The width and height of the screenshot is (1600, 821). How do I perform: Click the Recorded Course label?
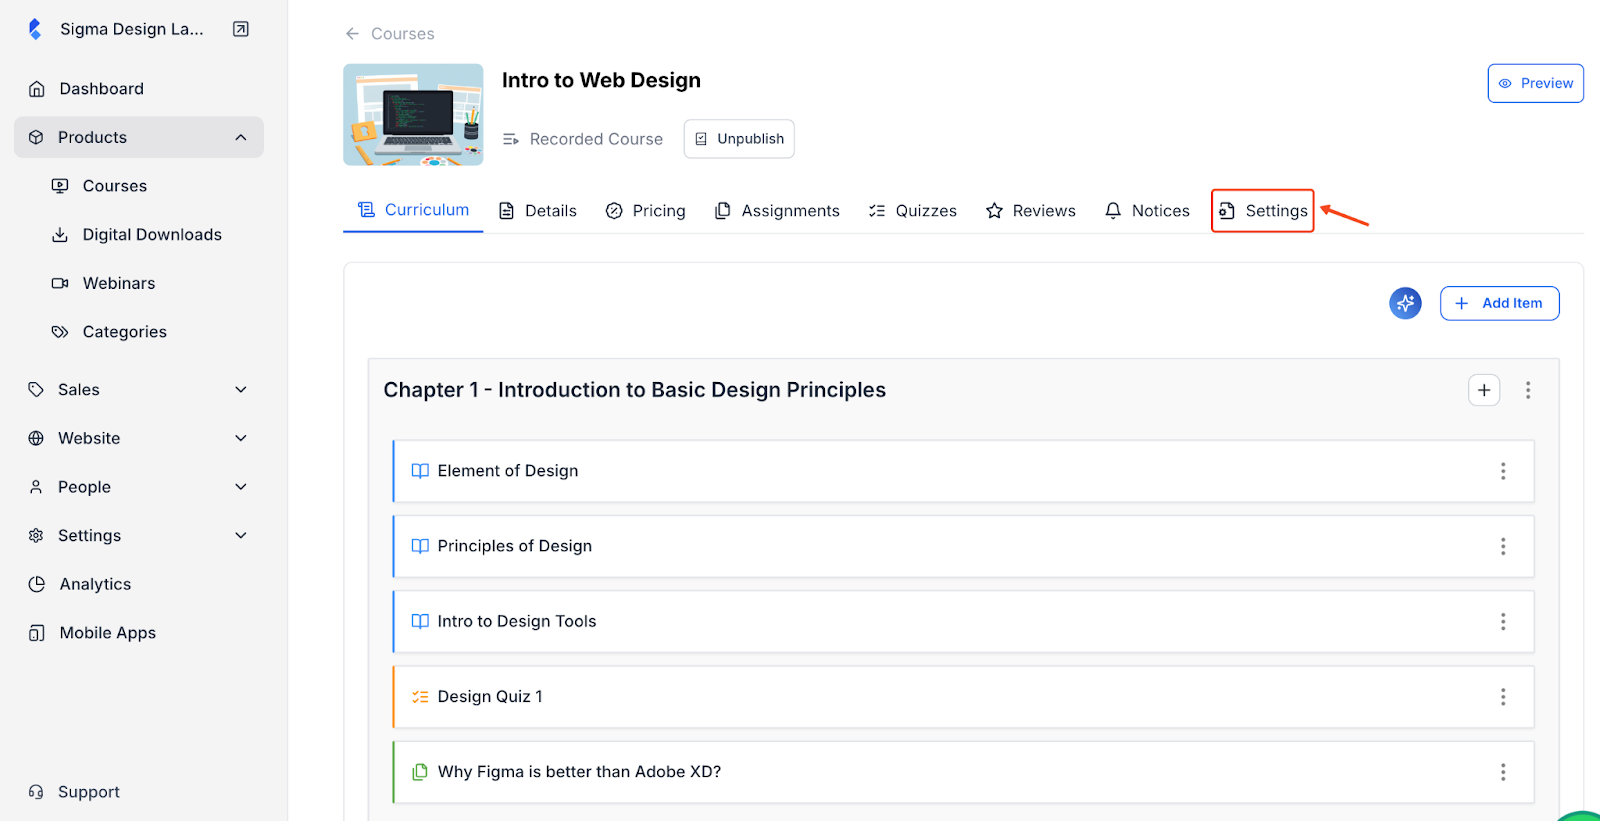(x=596, y=139)
